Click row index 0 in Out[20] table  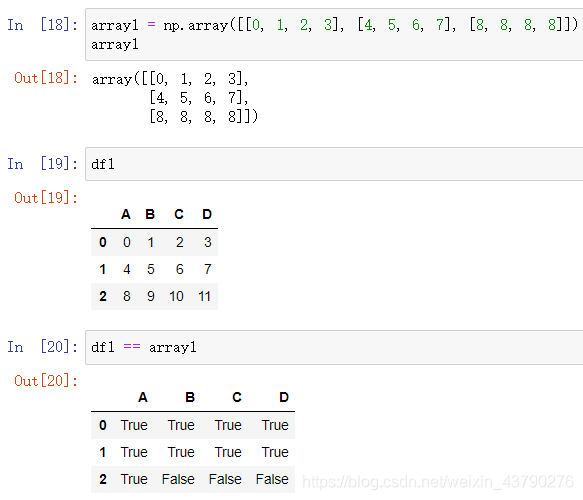[x=103, y=425]
